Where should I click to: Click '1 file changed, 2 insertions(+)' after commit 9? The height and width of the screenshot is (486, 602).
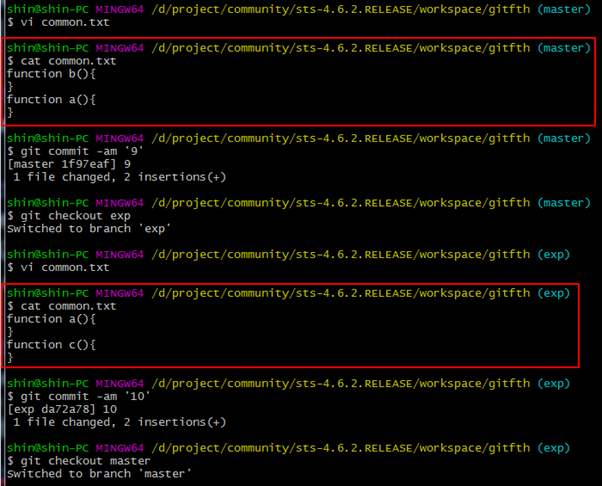(119, 177)
